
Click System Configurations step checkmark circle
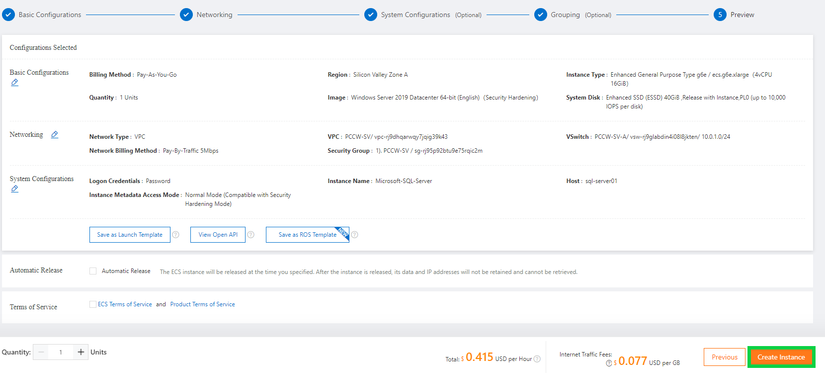point(370,15)
